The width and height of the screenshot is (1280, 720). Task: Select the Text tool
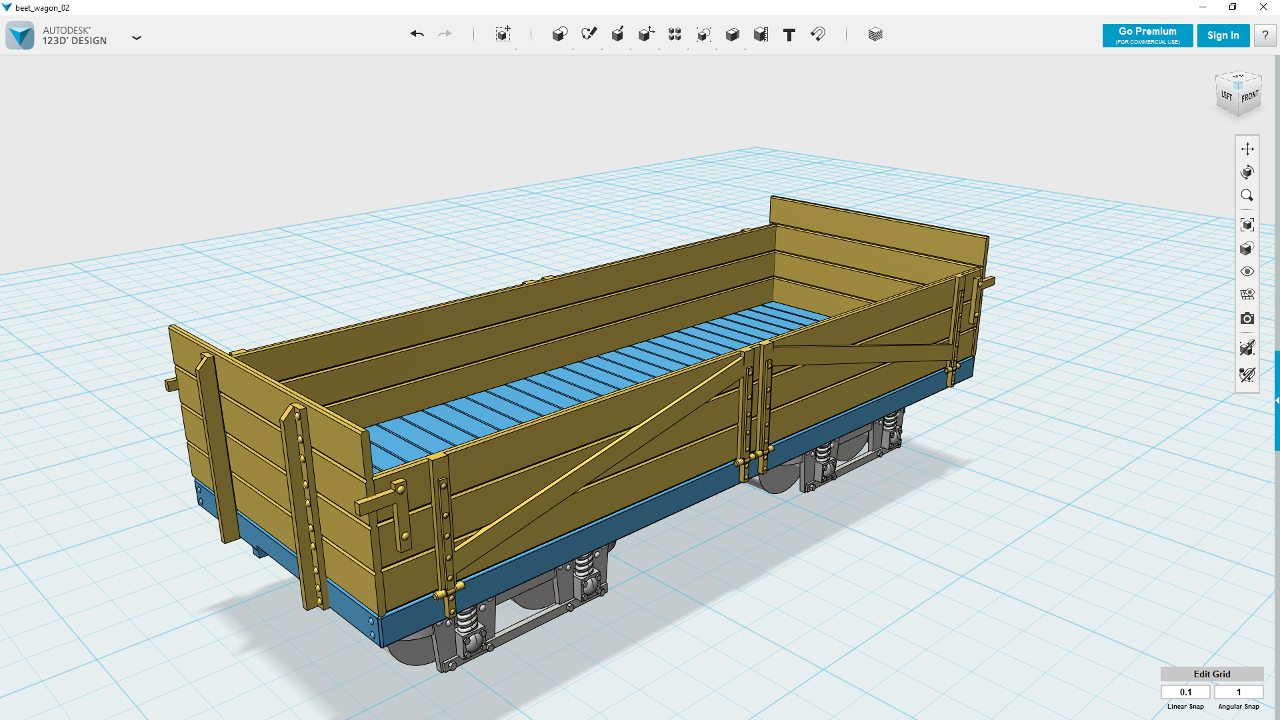(x=789, y=34)
